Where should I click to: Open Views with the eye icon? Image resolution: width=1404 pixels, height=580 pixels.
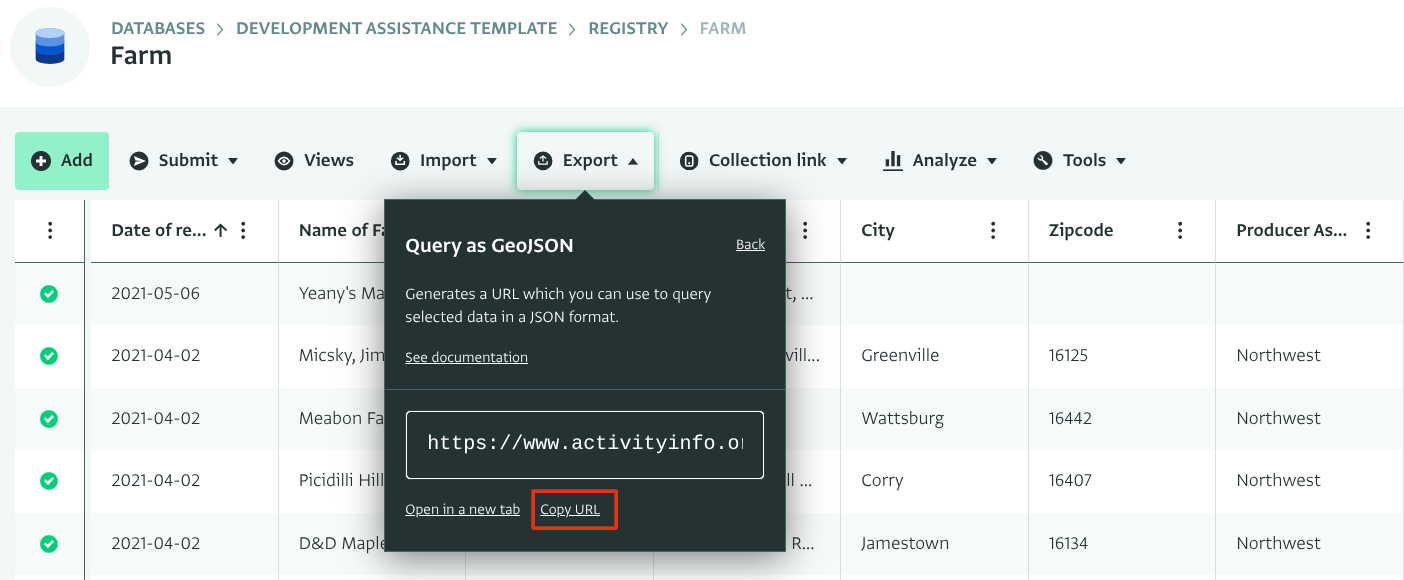coord(314,161)
